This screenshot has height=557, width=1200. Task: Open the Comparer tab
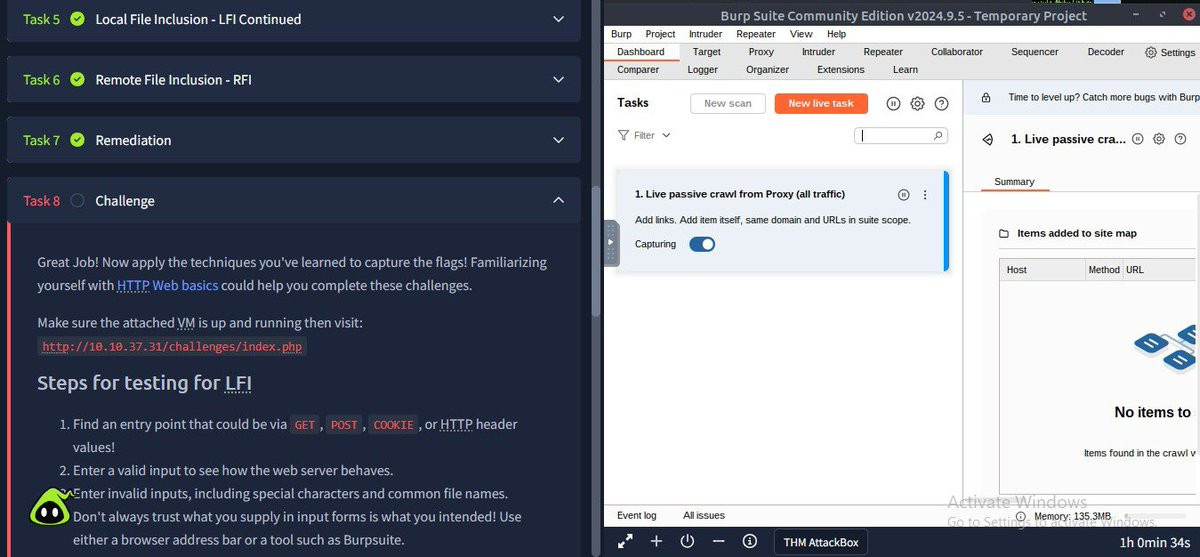coord(638,70)
